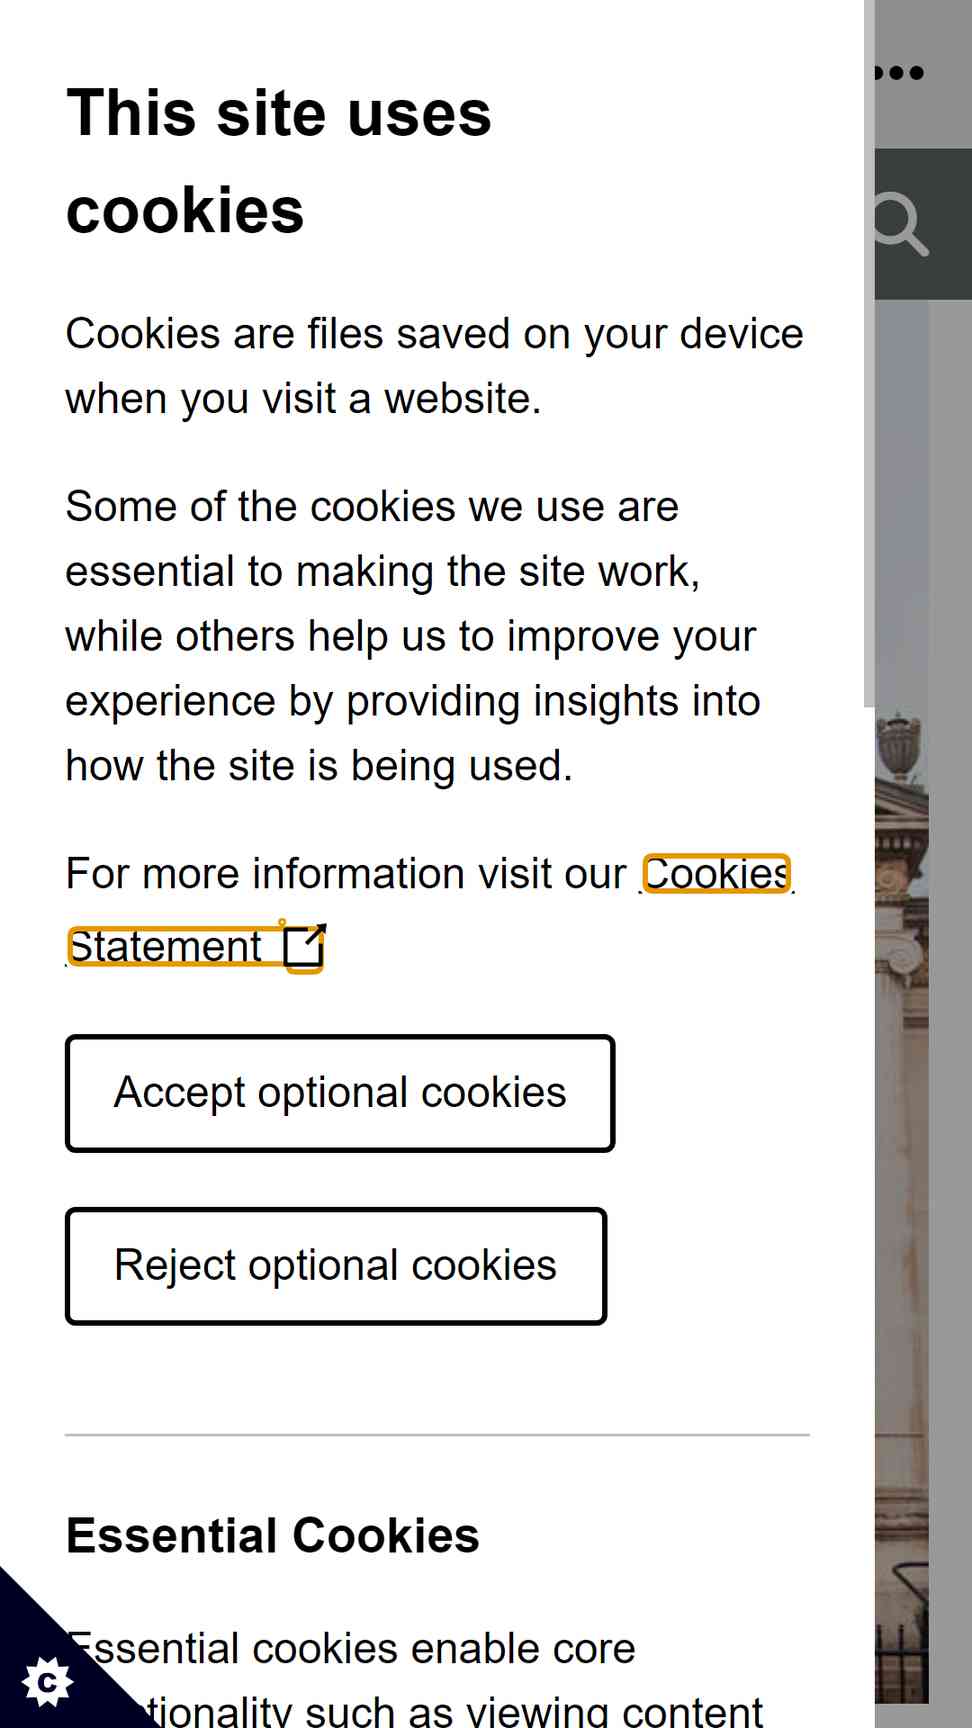Viewport: 972px width, 1728px height.
Task: Click the stone urn in background photo
Action: point(899,745)
